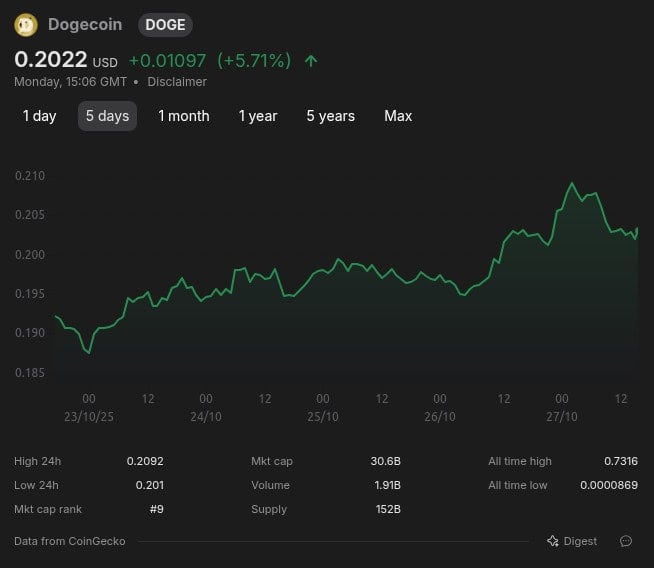This screenshot has width=654, height=568.
Task: Click the chart's peak near 27/10
Action: [572, 184]
